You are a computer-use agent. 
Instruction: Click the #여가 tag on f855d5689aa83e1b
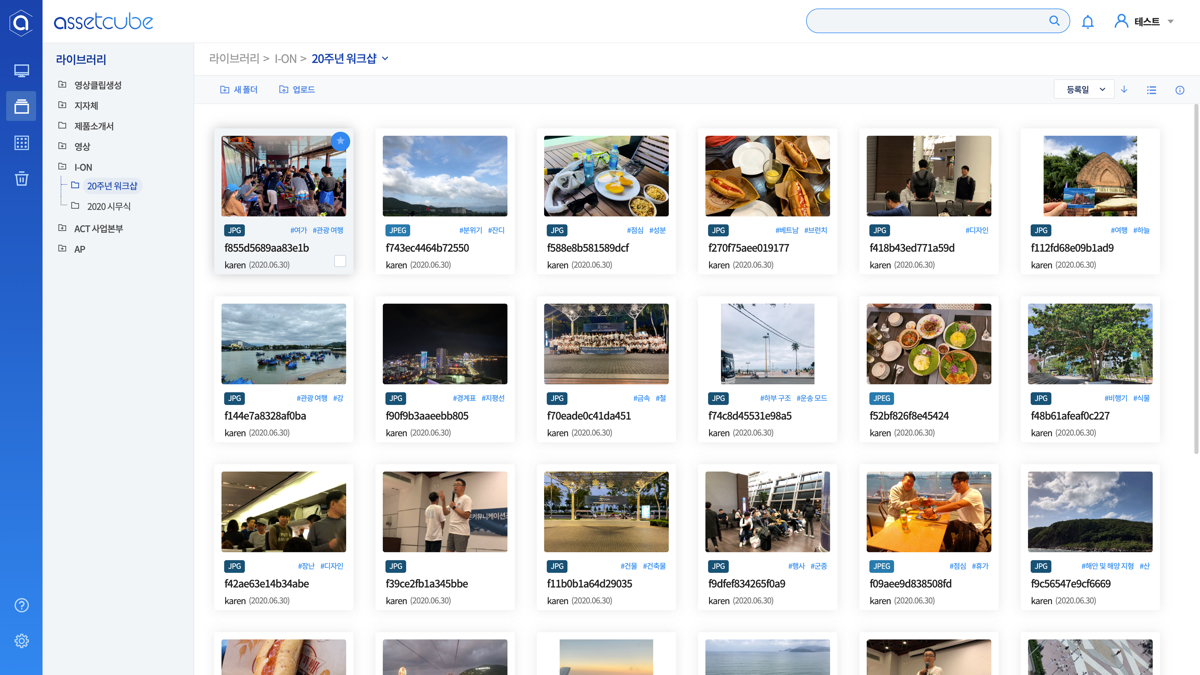(299, 230)
